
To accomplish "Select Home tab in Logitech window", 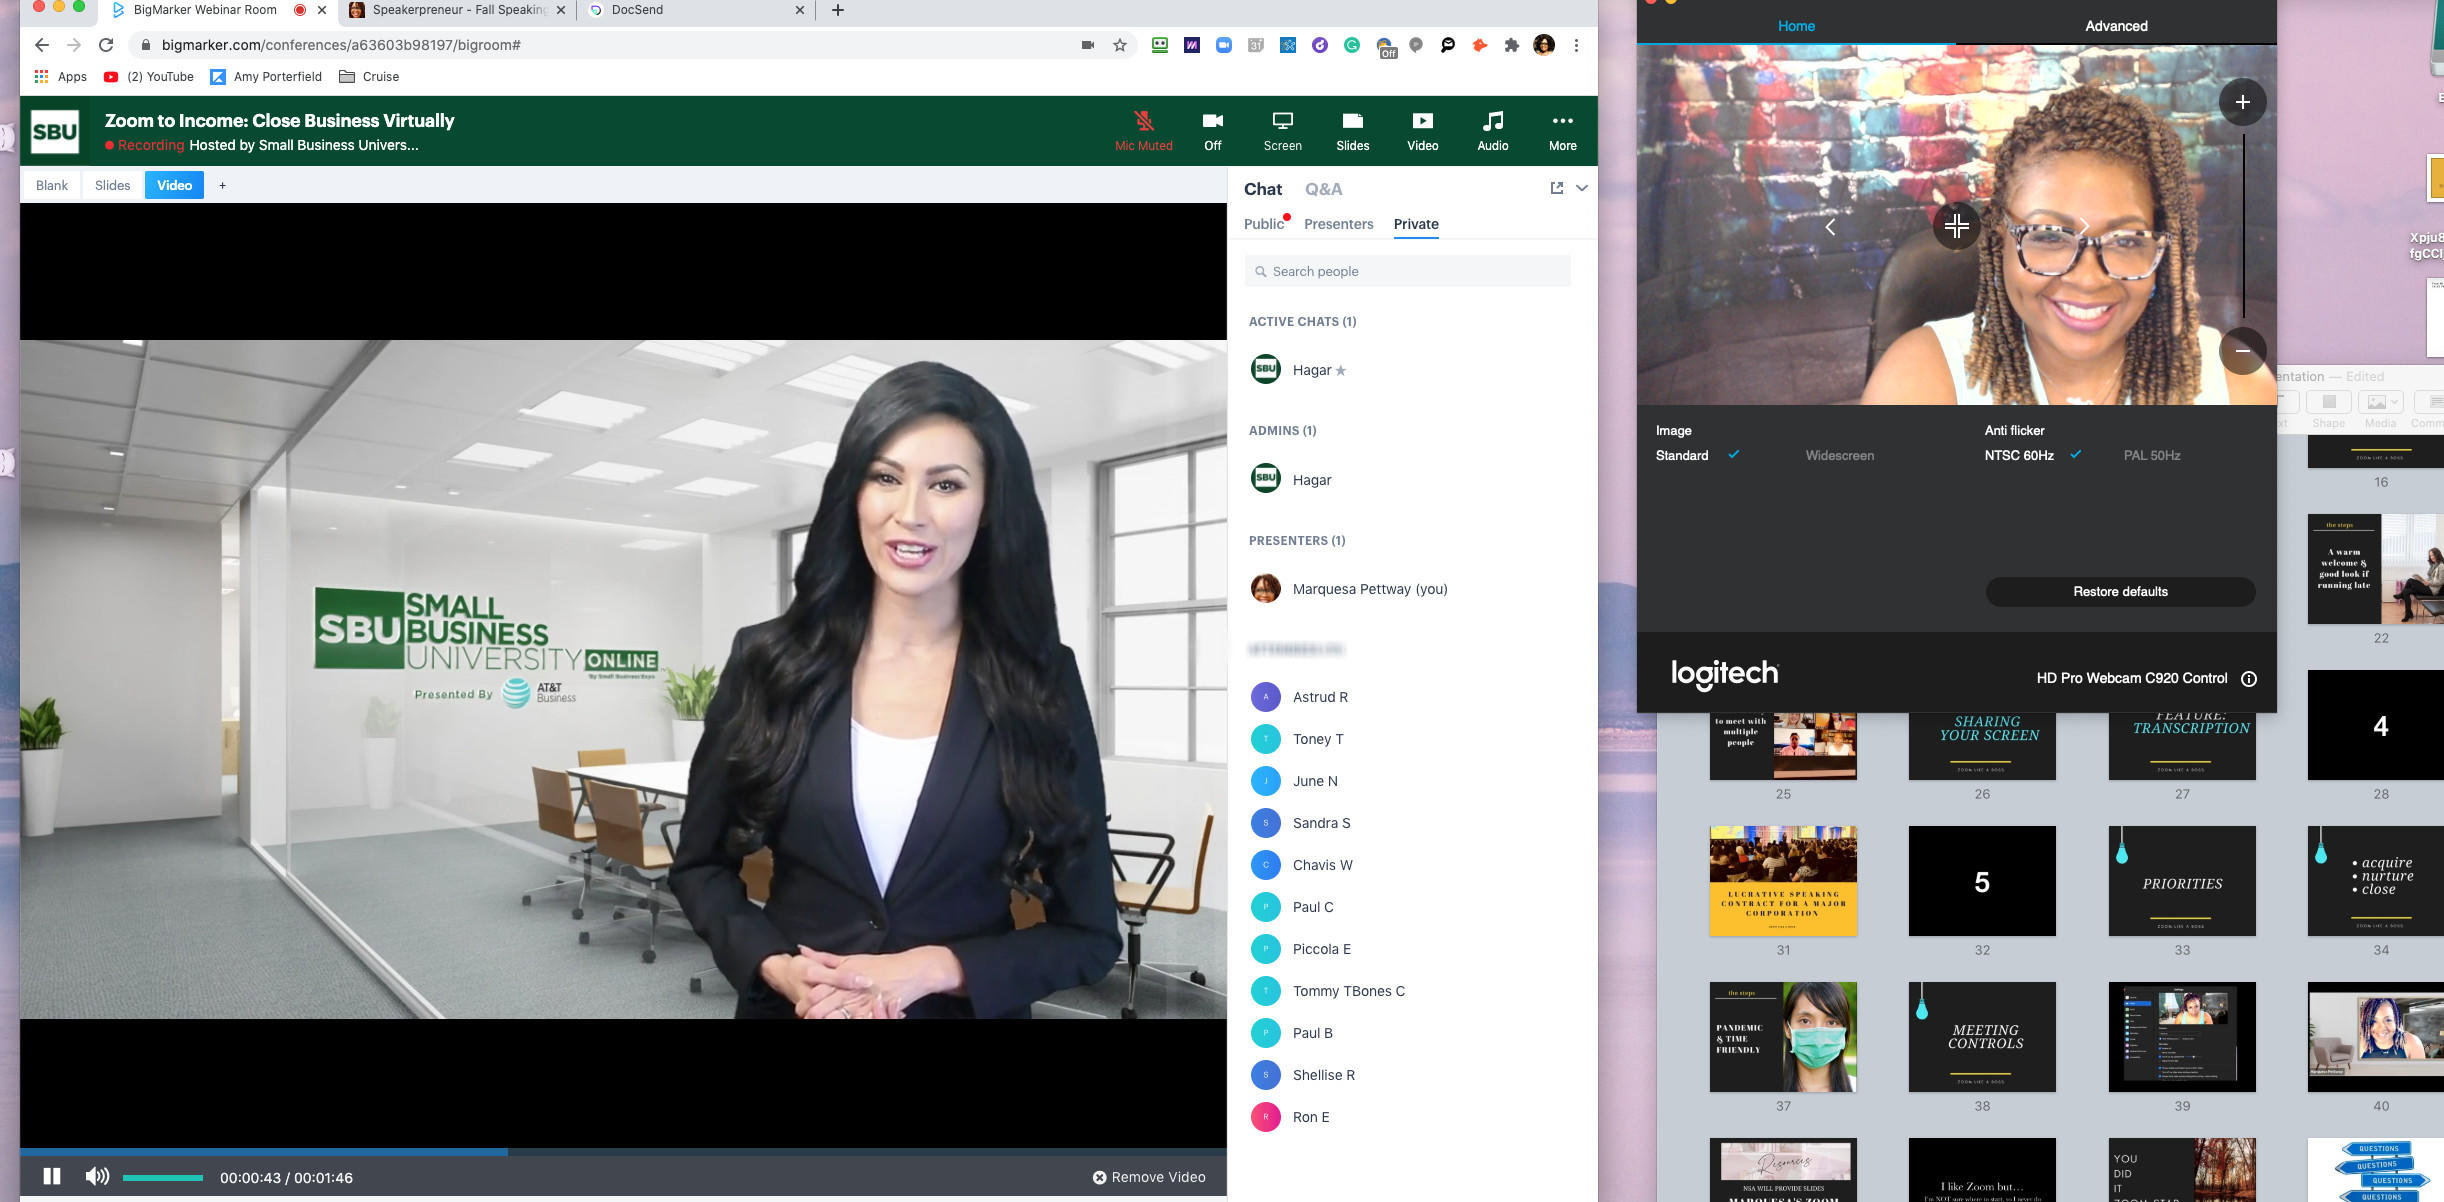I will (x=1796, y=26).
